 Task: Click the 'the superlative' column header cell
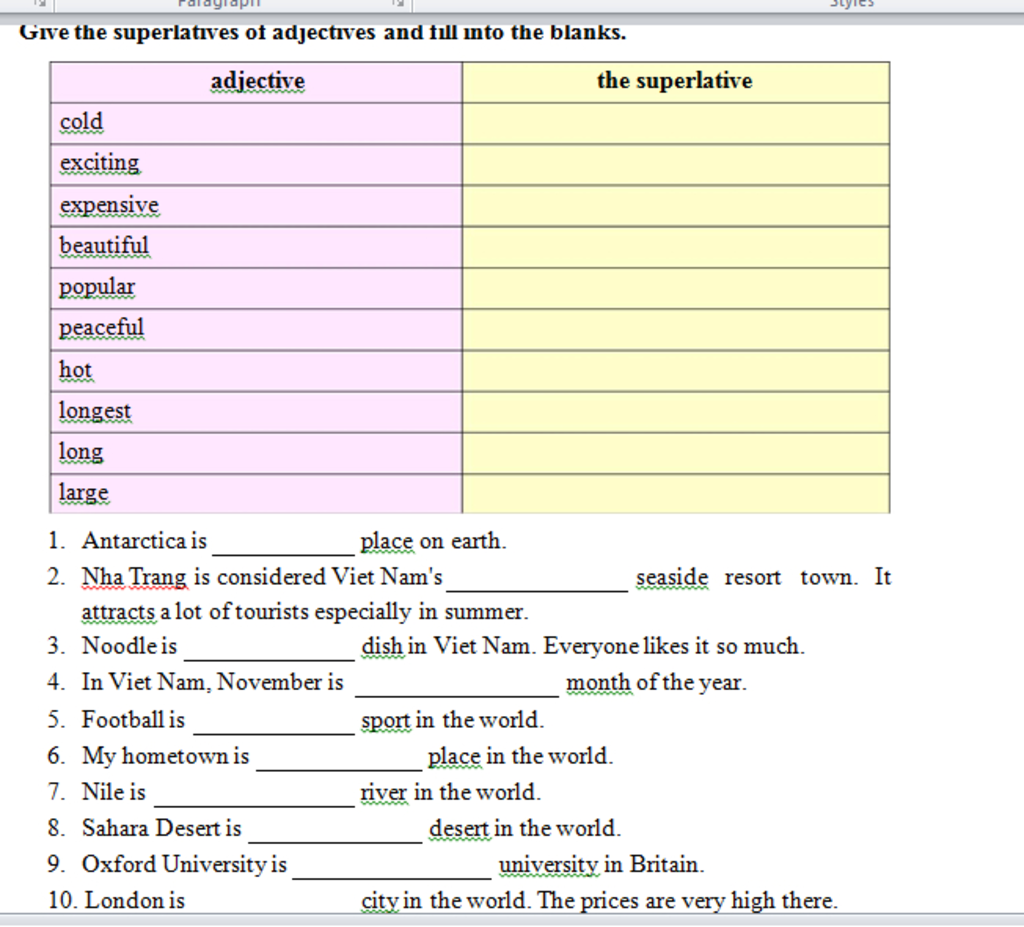click(675, 82)
